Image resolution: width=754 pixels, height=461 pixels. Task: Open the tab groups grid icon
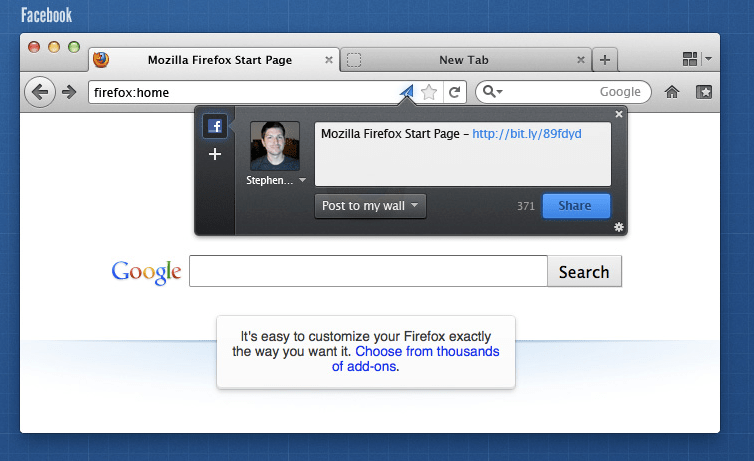click(x=690, y=59)
